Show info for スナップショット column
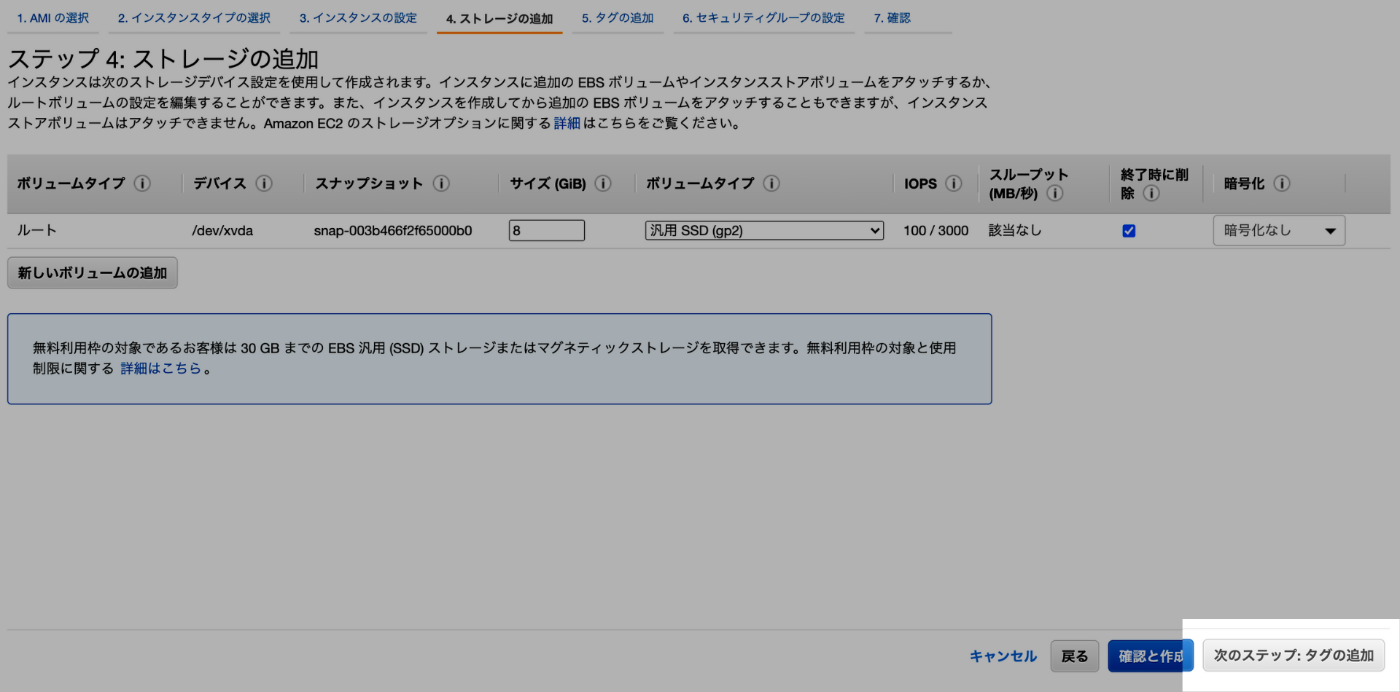1400x692 pixels. [x=441, y=184]
